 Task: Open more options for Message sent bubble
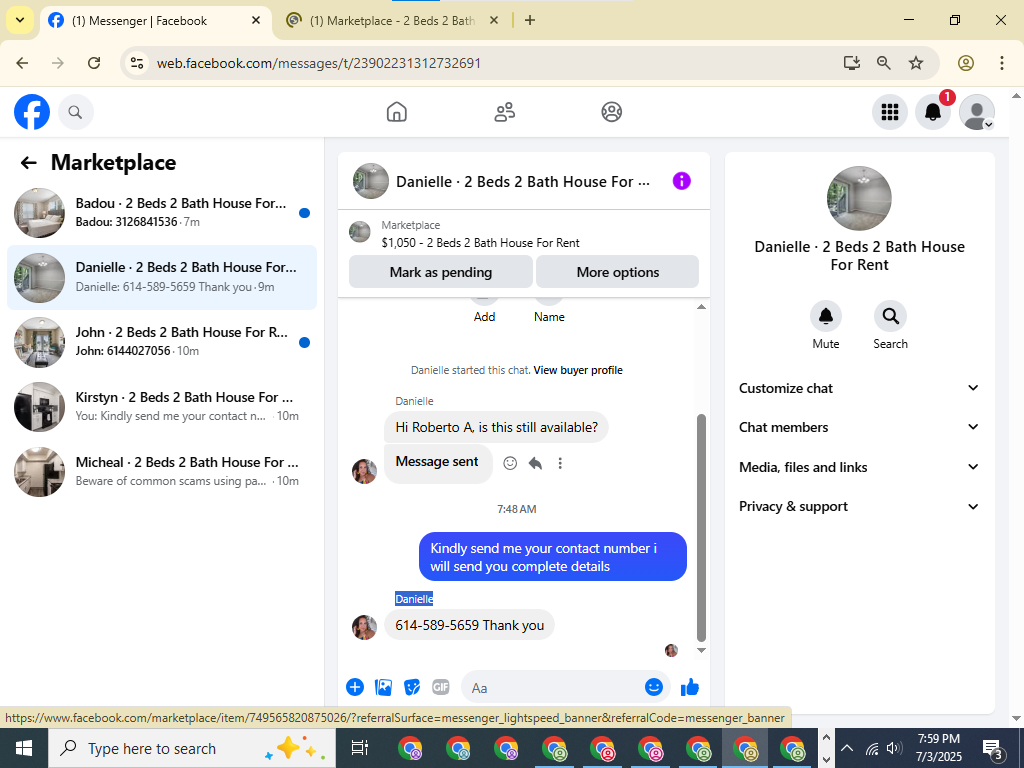[x=560, y=463]
